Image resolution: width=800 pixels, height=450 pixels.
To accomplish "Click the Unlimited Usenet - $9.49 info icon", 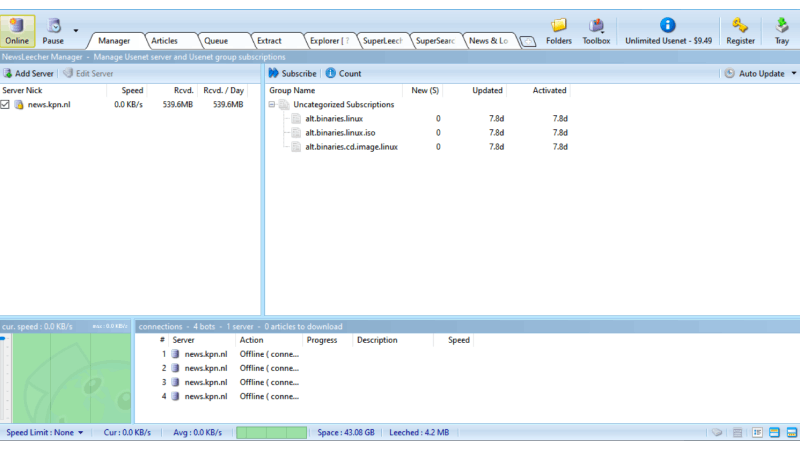I will (668, 25).
